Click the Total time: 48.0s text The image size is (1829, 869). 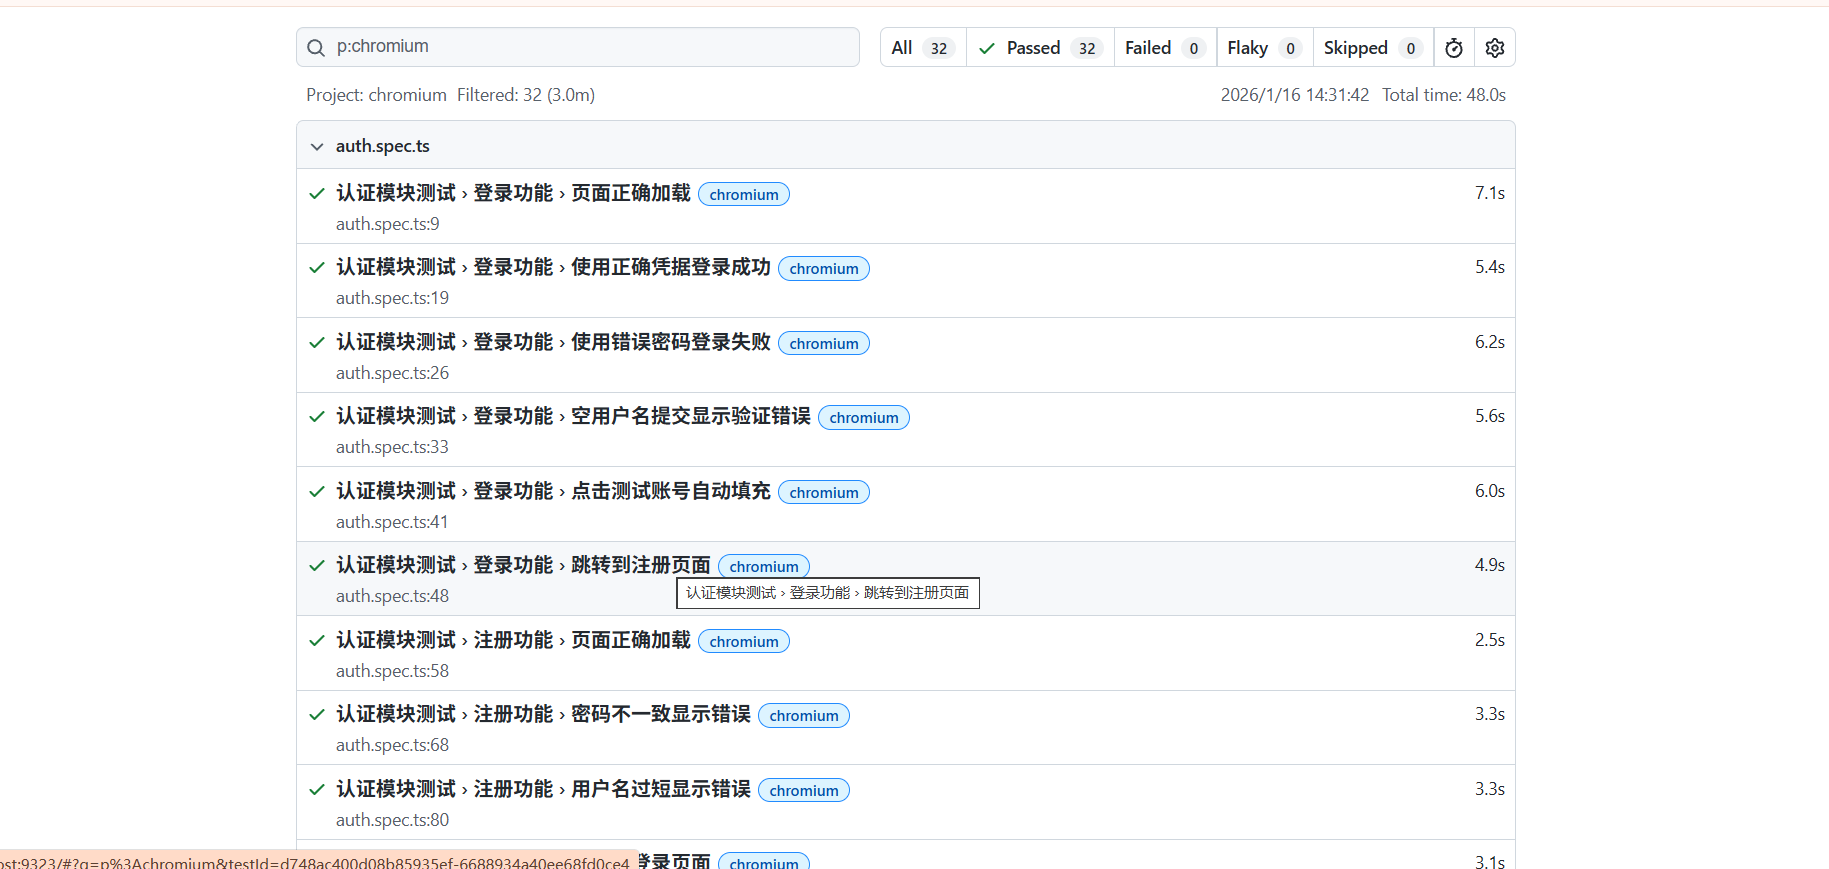point(1444,95)
